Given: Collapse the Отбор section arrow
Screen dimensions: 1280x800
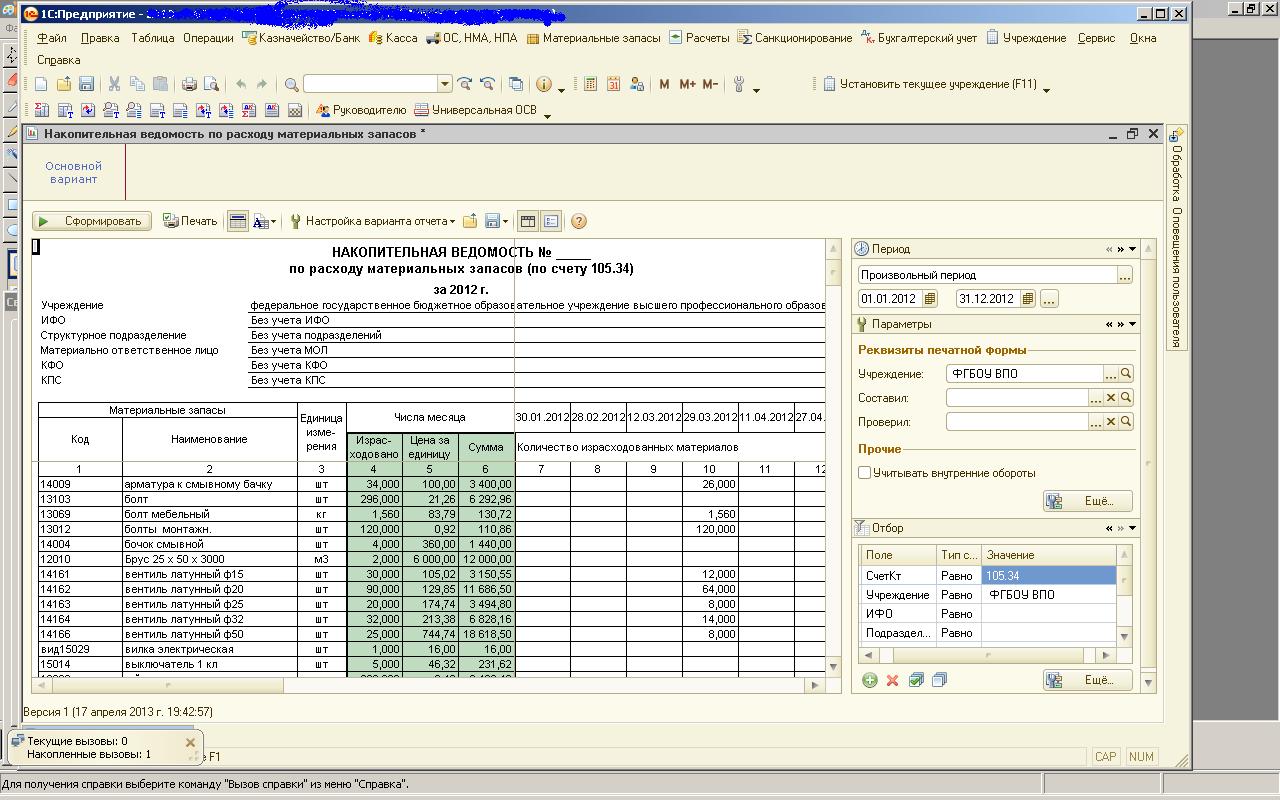Looking at the screenshot, I should point(1132,528).
